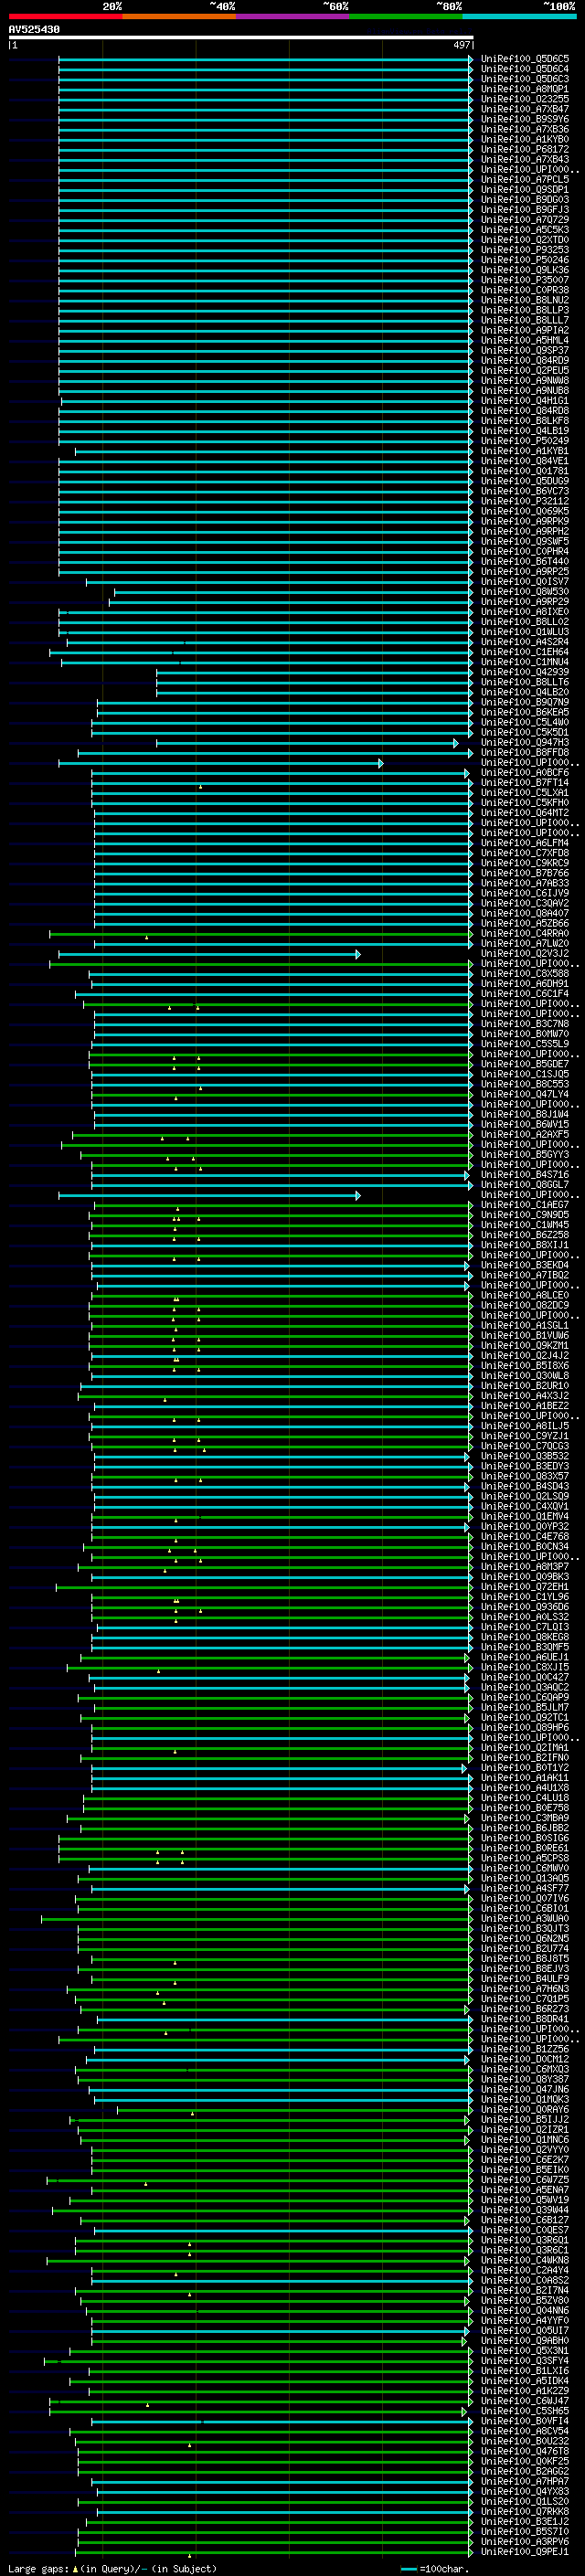Select hit UniRef100_A1BEZ2
The width and height of the screenshot is (585, 2576).
click(x=525, y=1406)
